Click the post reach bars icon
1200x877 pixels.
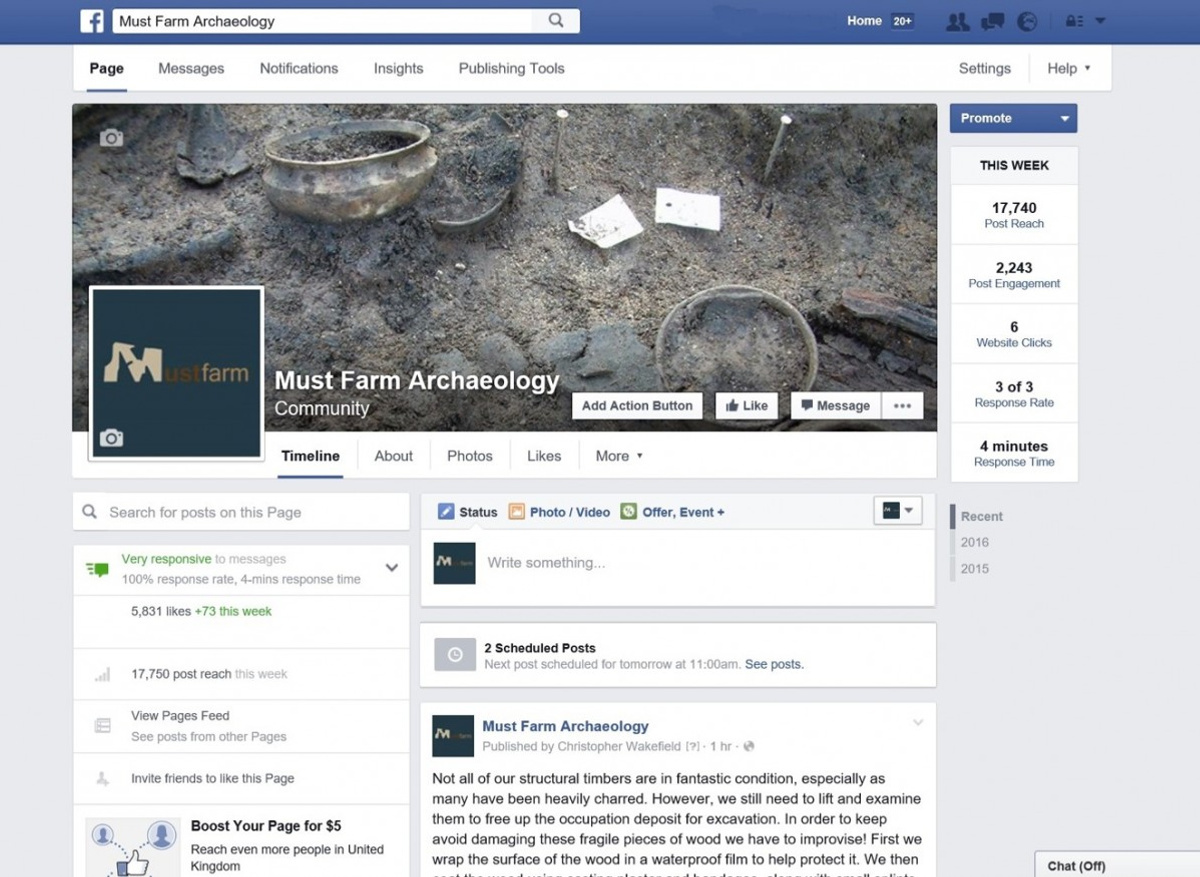[102, 675]
